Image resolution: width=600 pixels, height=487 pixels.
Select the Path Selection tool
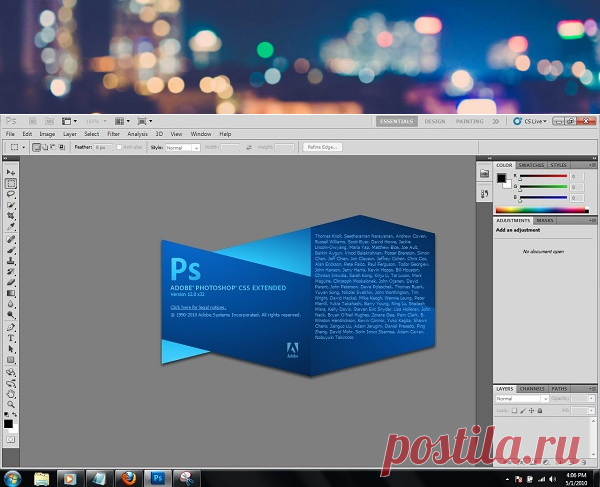11,349
